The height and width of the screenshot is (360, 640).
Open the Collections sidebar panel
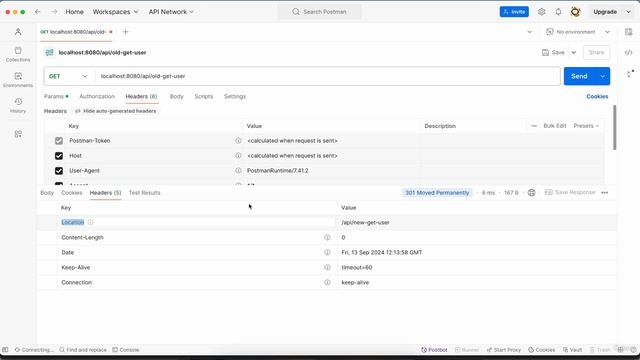pyautogui.click(x=18, y=54)
